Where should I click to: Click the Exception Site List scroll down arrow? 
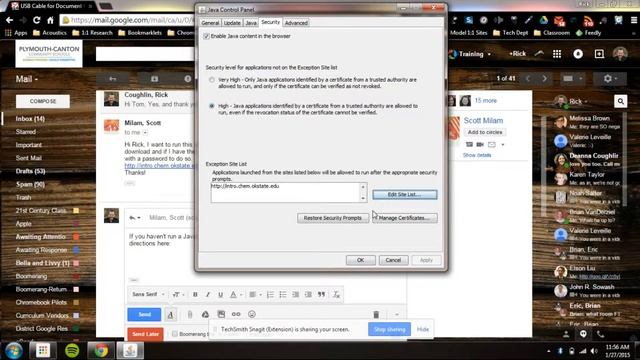363,198
